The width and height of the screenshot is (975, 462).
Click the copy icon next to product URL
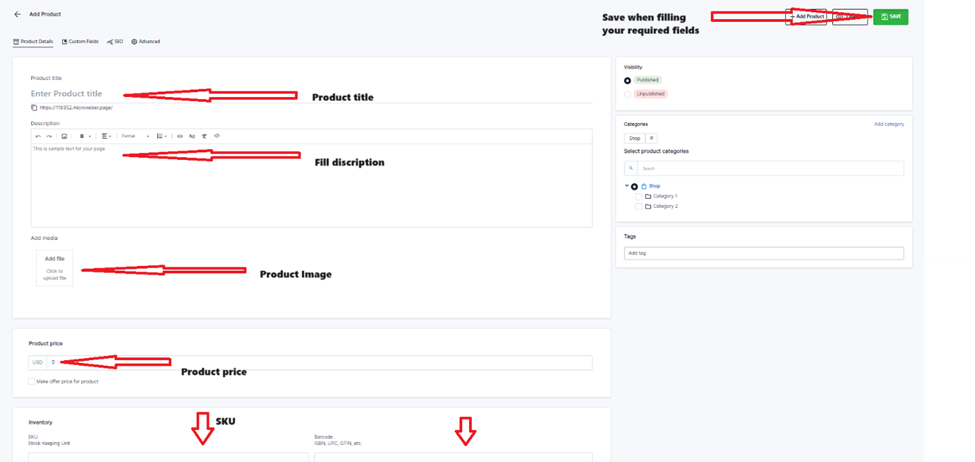point(34,107)
